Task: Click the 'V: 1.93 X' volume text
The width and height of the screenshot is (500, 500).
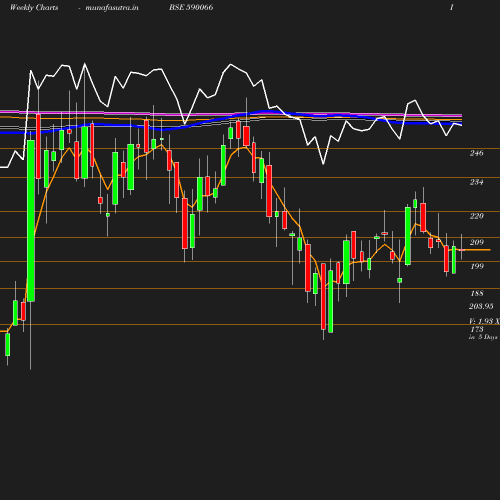Action: click(484, 321)
